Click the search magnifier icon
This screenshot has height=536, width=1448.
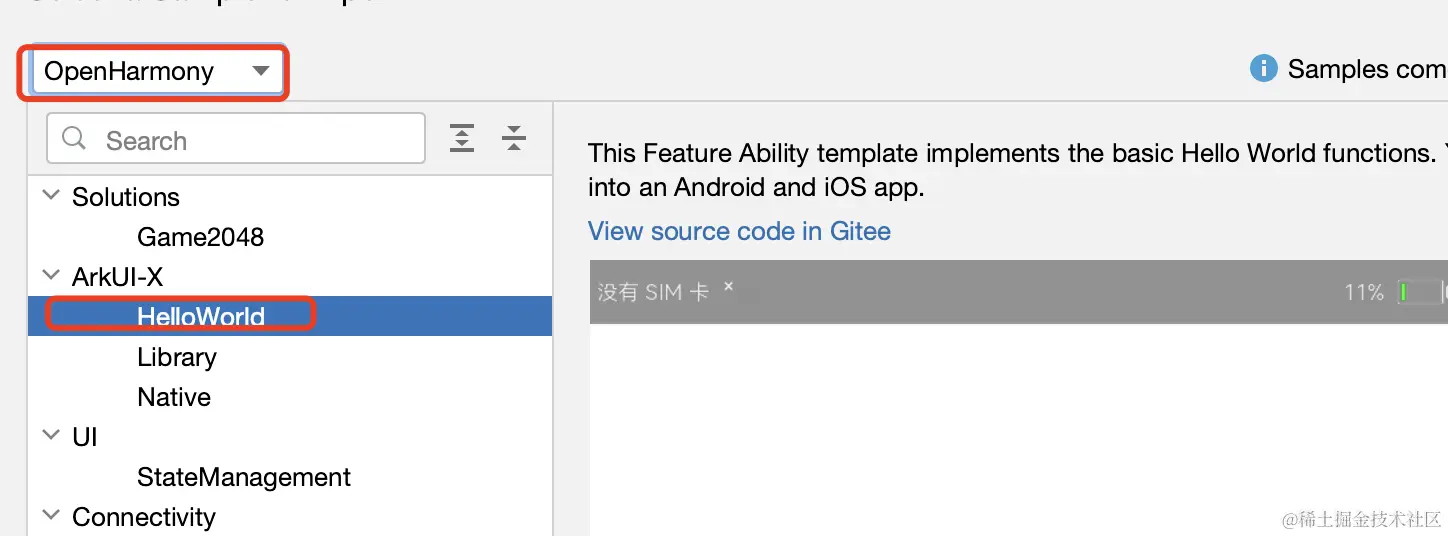point(74,139)
